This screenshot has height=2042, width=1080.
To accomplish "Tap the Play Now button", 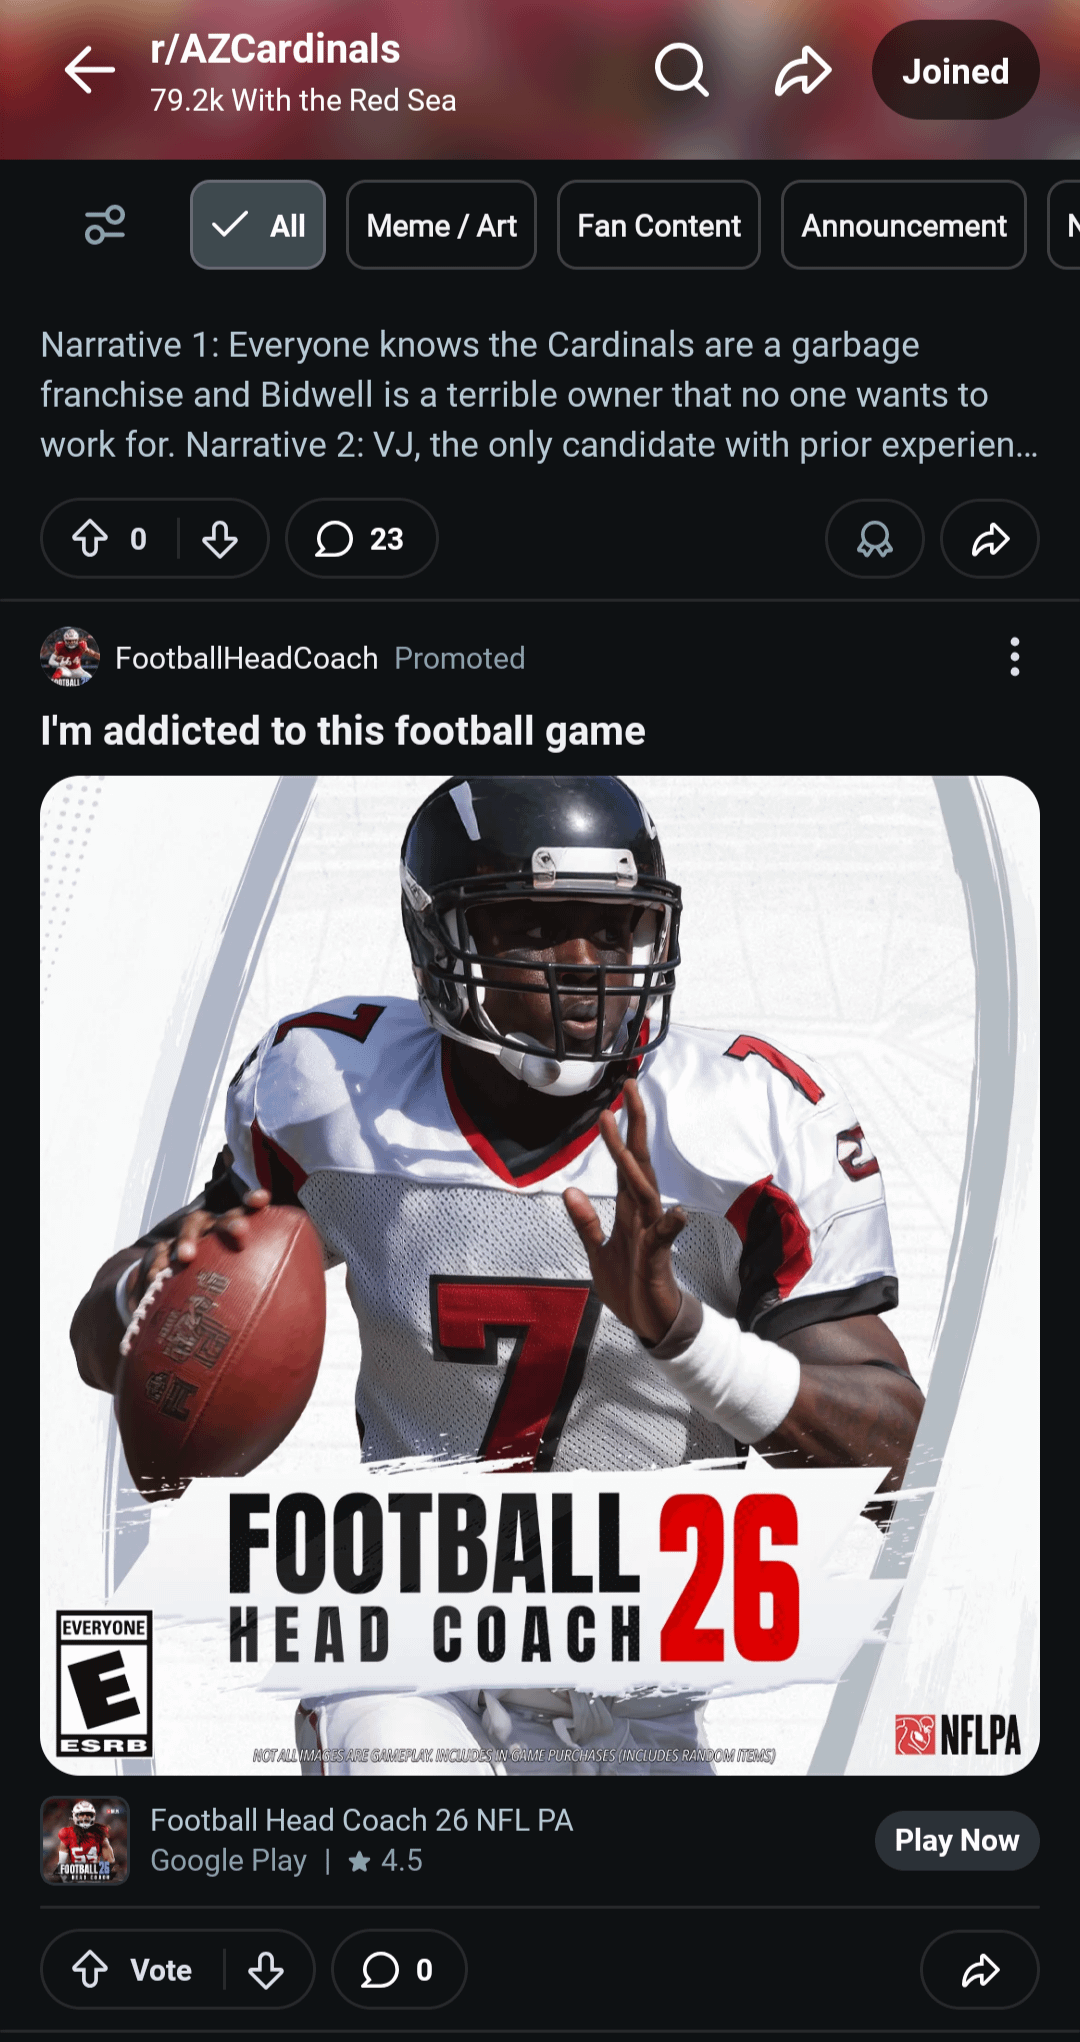I will (957, 1840).
